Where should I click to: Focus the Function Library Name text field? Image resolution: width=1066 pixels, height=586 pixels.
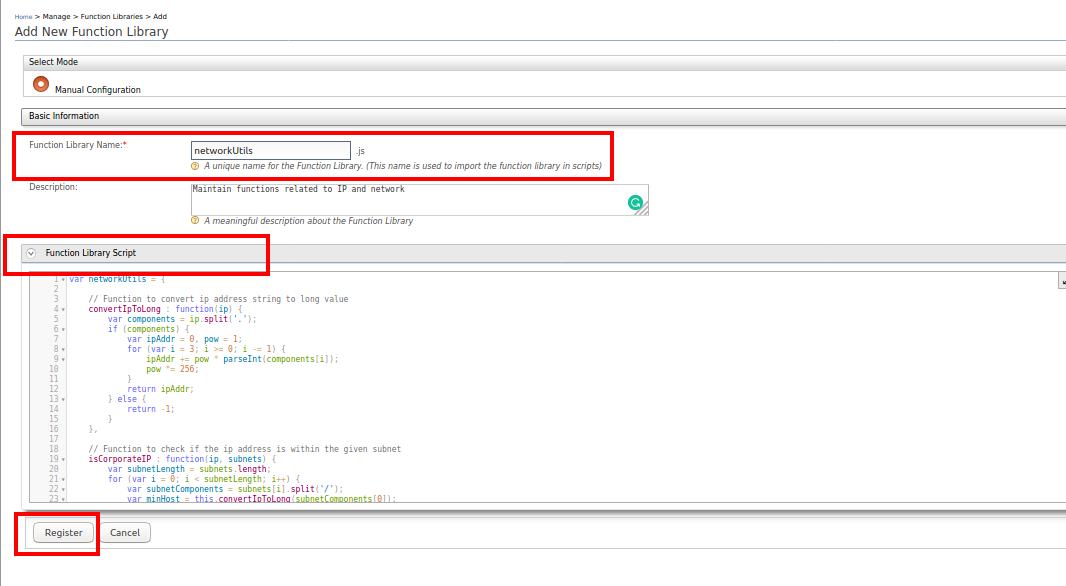pyautogui.click(x=270, y=151)
